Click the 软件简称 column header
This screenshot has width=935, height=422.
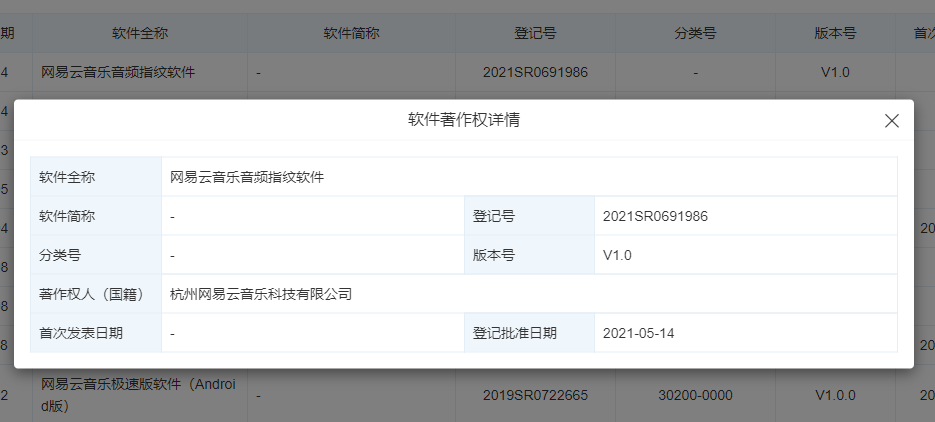click(x=351, y=32)
